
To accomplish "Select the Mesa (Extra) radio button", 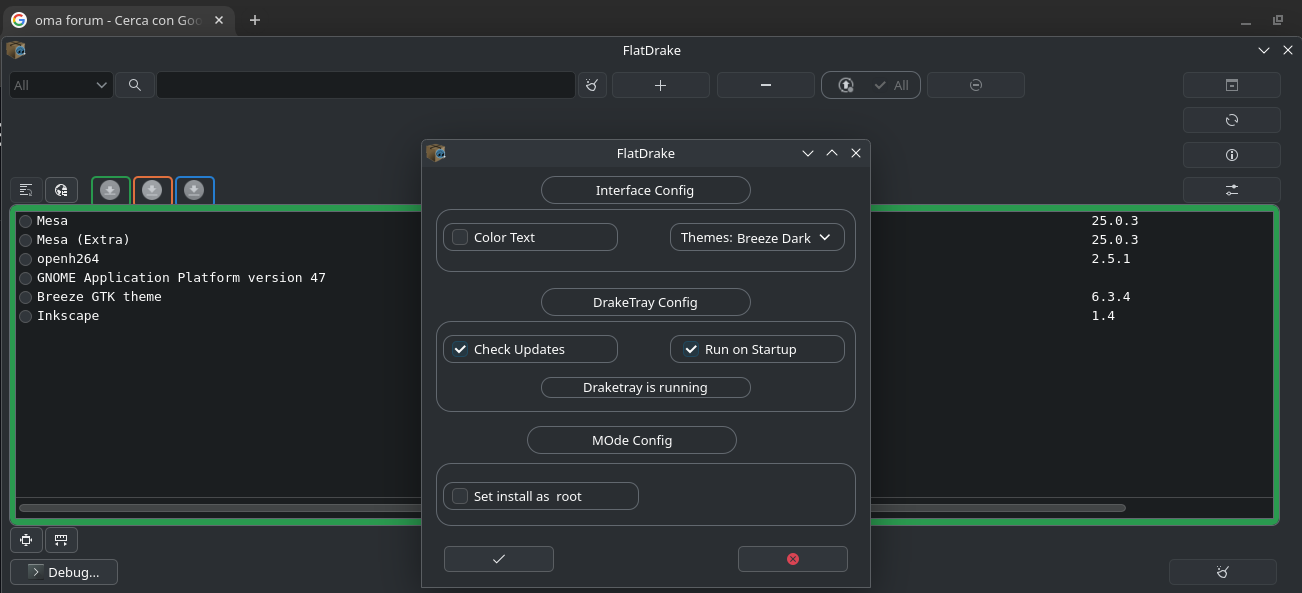I will (x=26, y=240).
